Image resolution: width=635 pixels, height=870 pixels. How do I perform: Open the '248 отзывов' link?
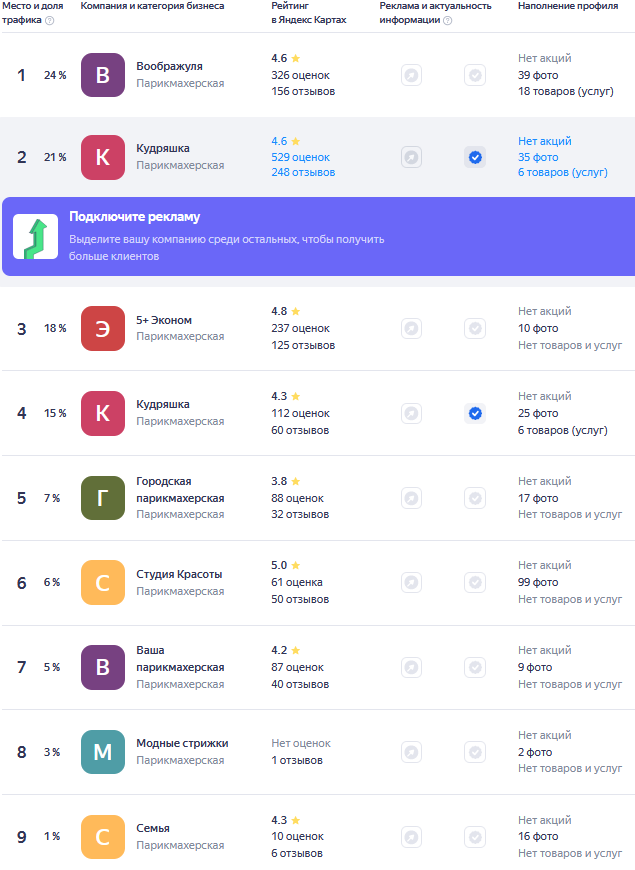pos(303,173)
